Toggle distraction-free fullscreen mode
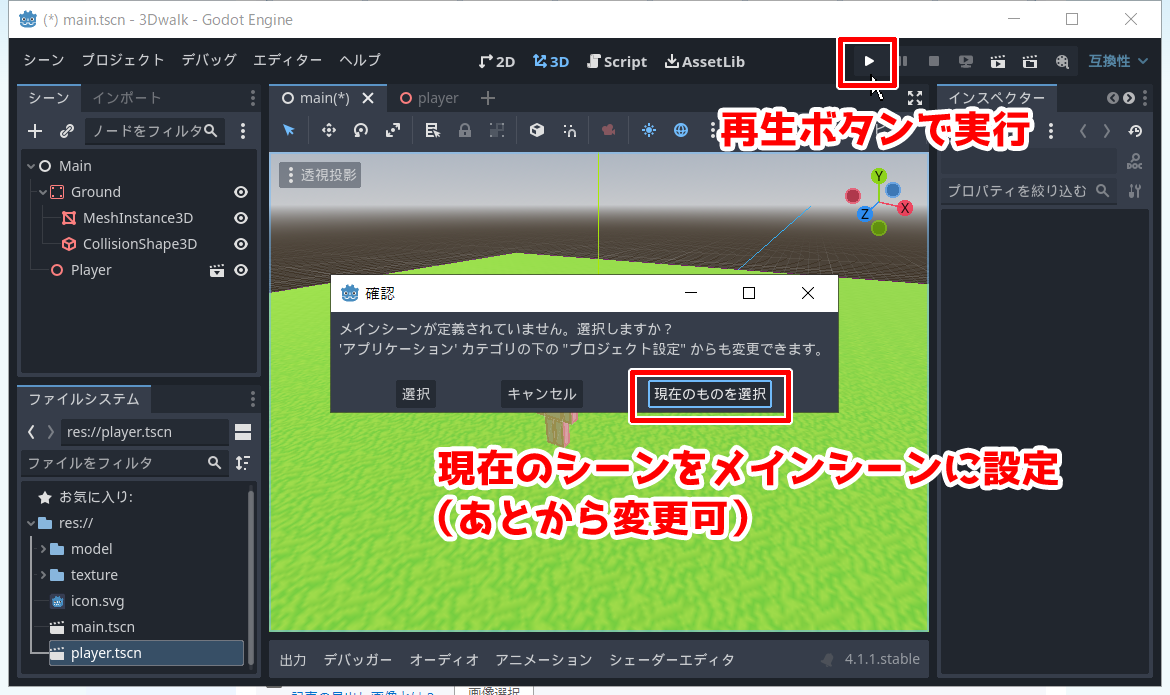Viewport: 1170px width, 695px height. 915,98
